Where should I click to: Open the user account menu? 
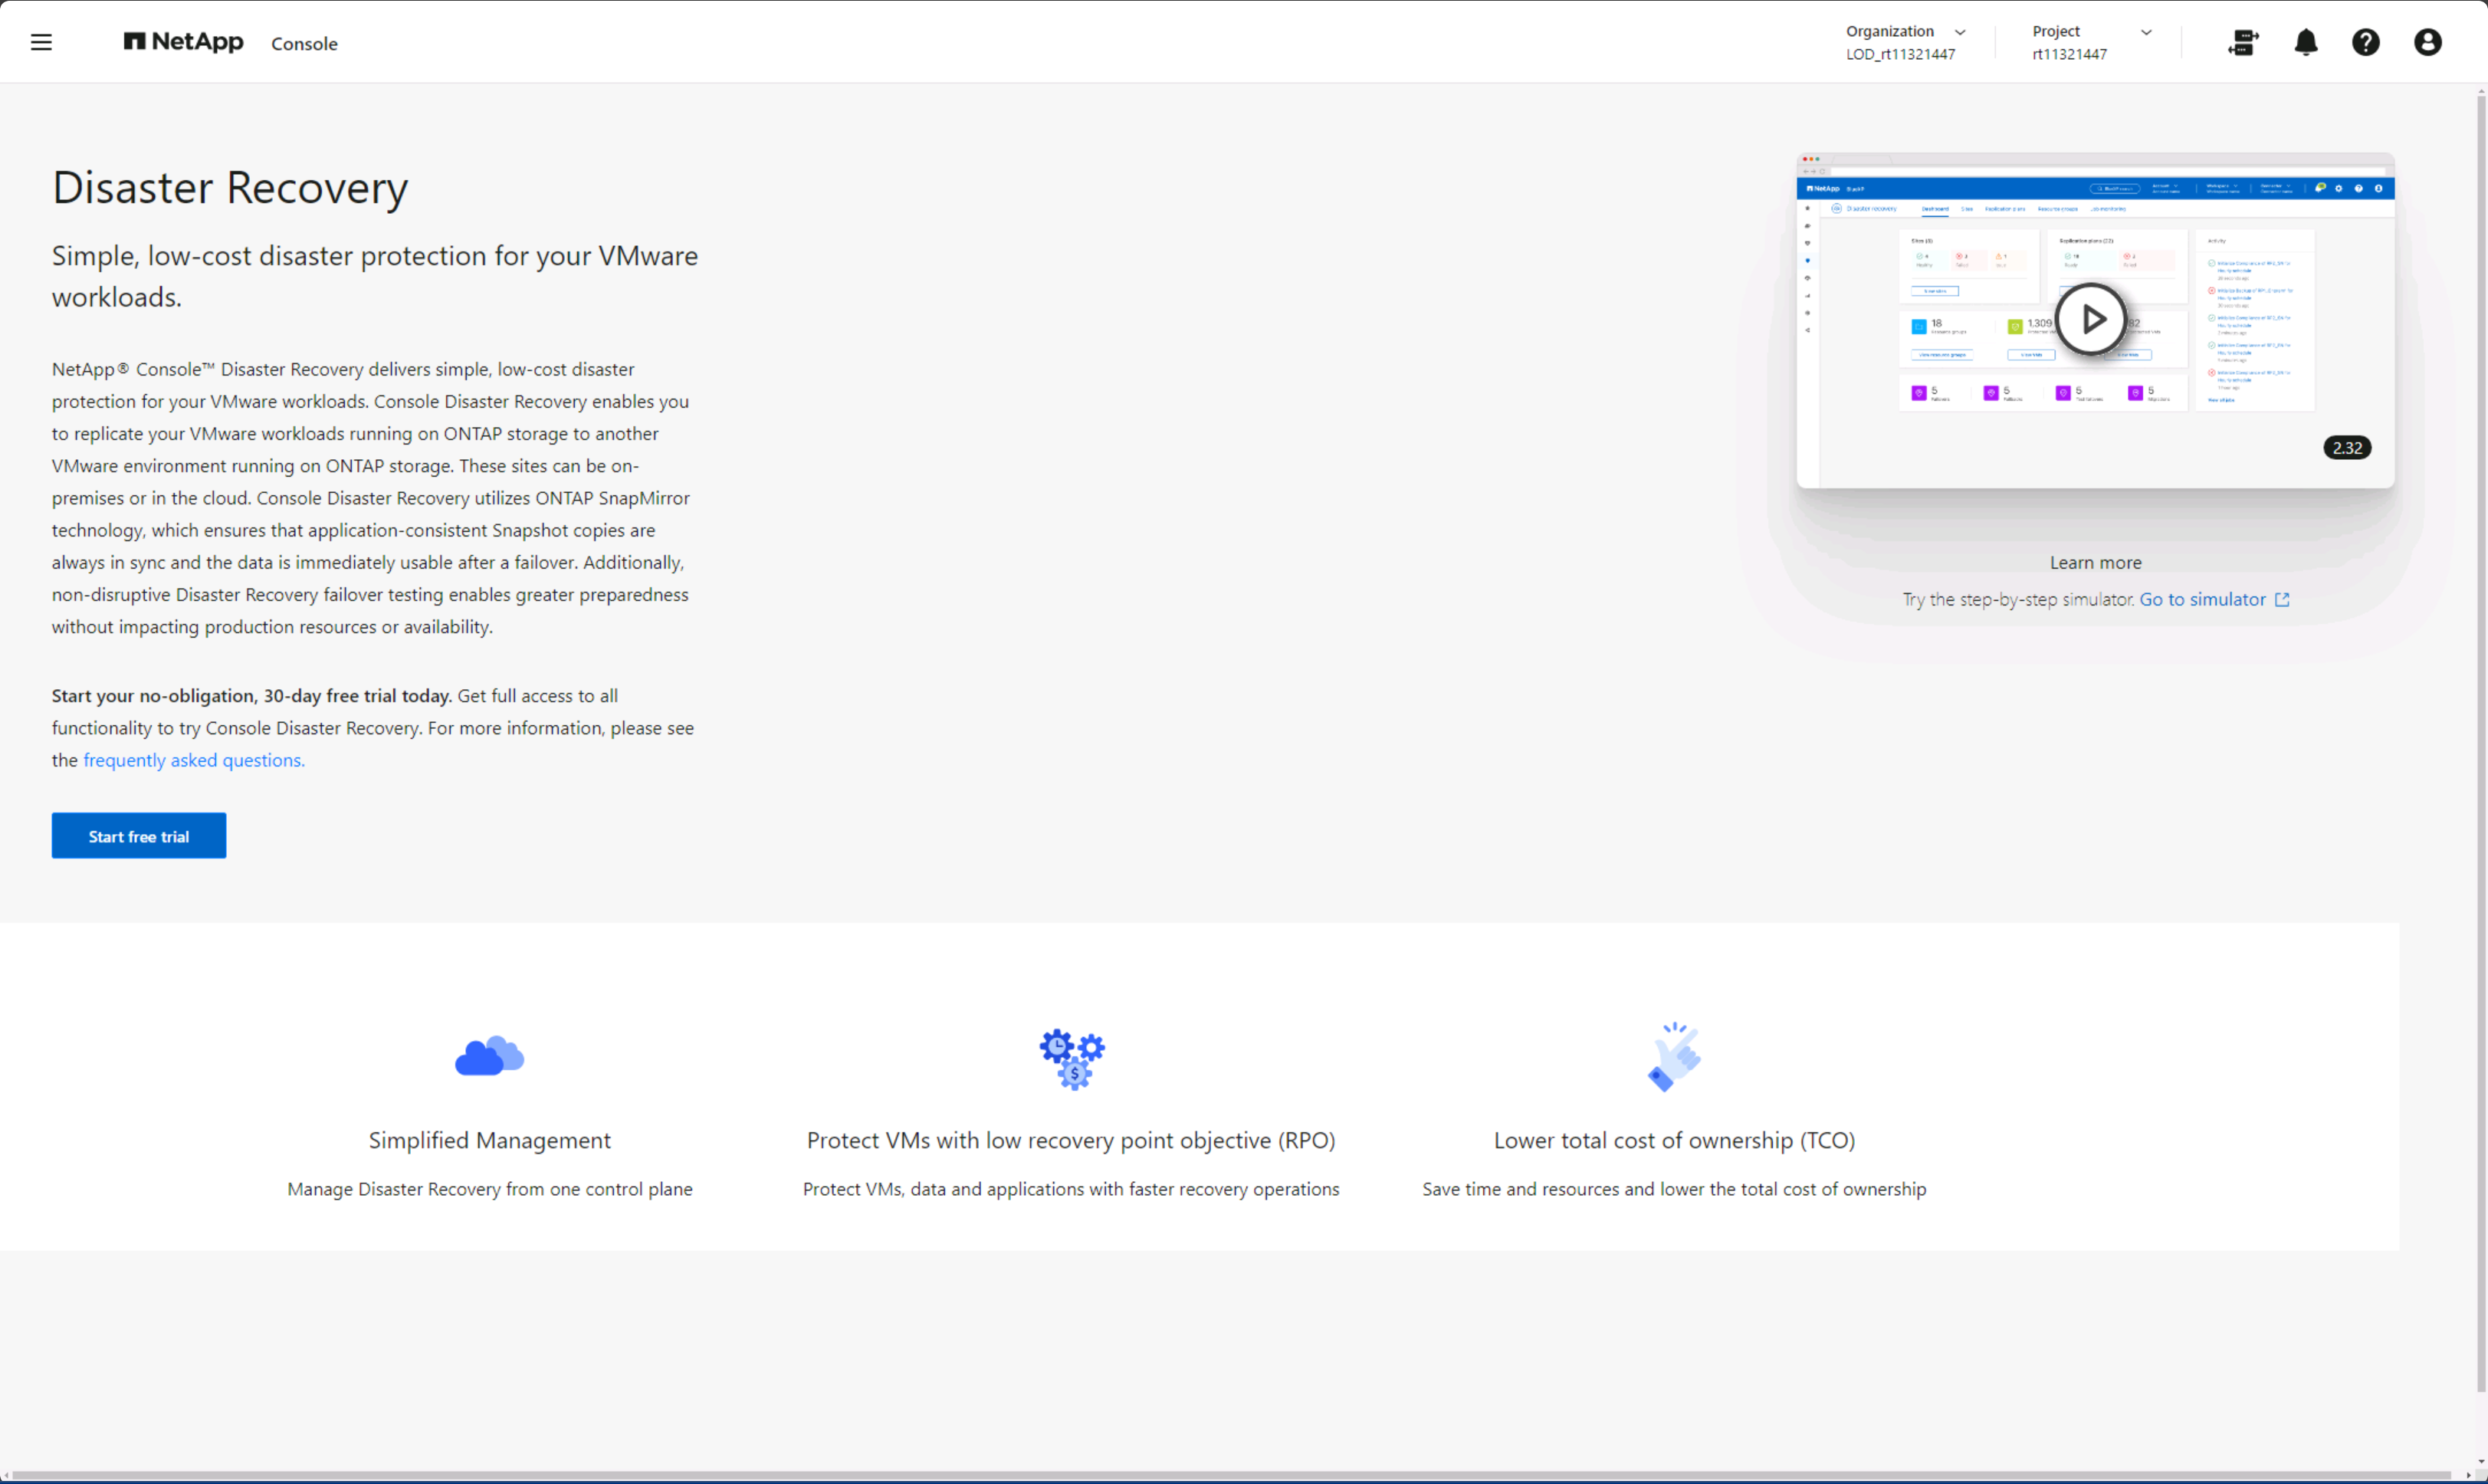[x=2428, y=42]
